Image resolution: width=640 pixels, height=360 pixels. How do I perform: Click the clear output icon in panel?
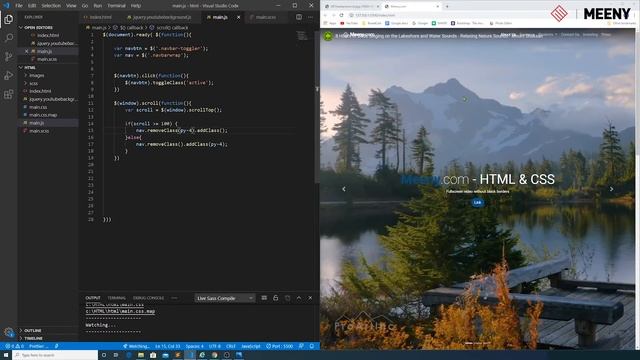pyautogui.click(x=264, y=298)
